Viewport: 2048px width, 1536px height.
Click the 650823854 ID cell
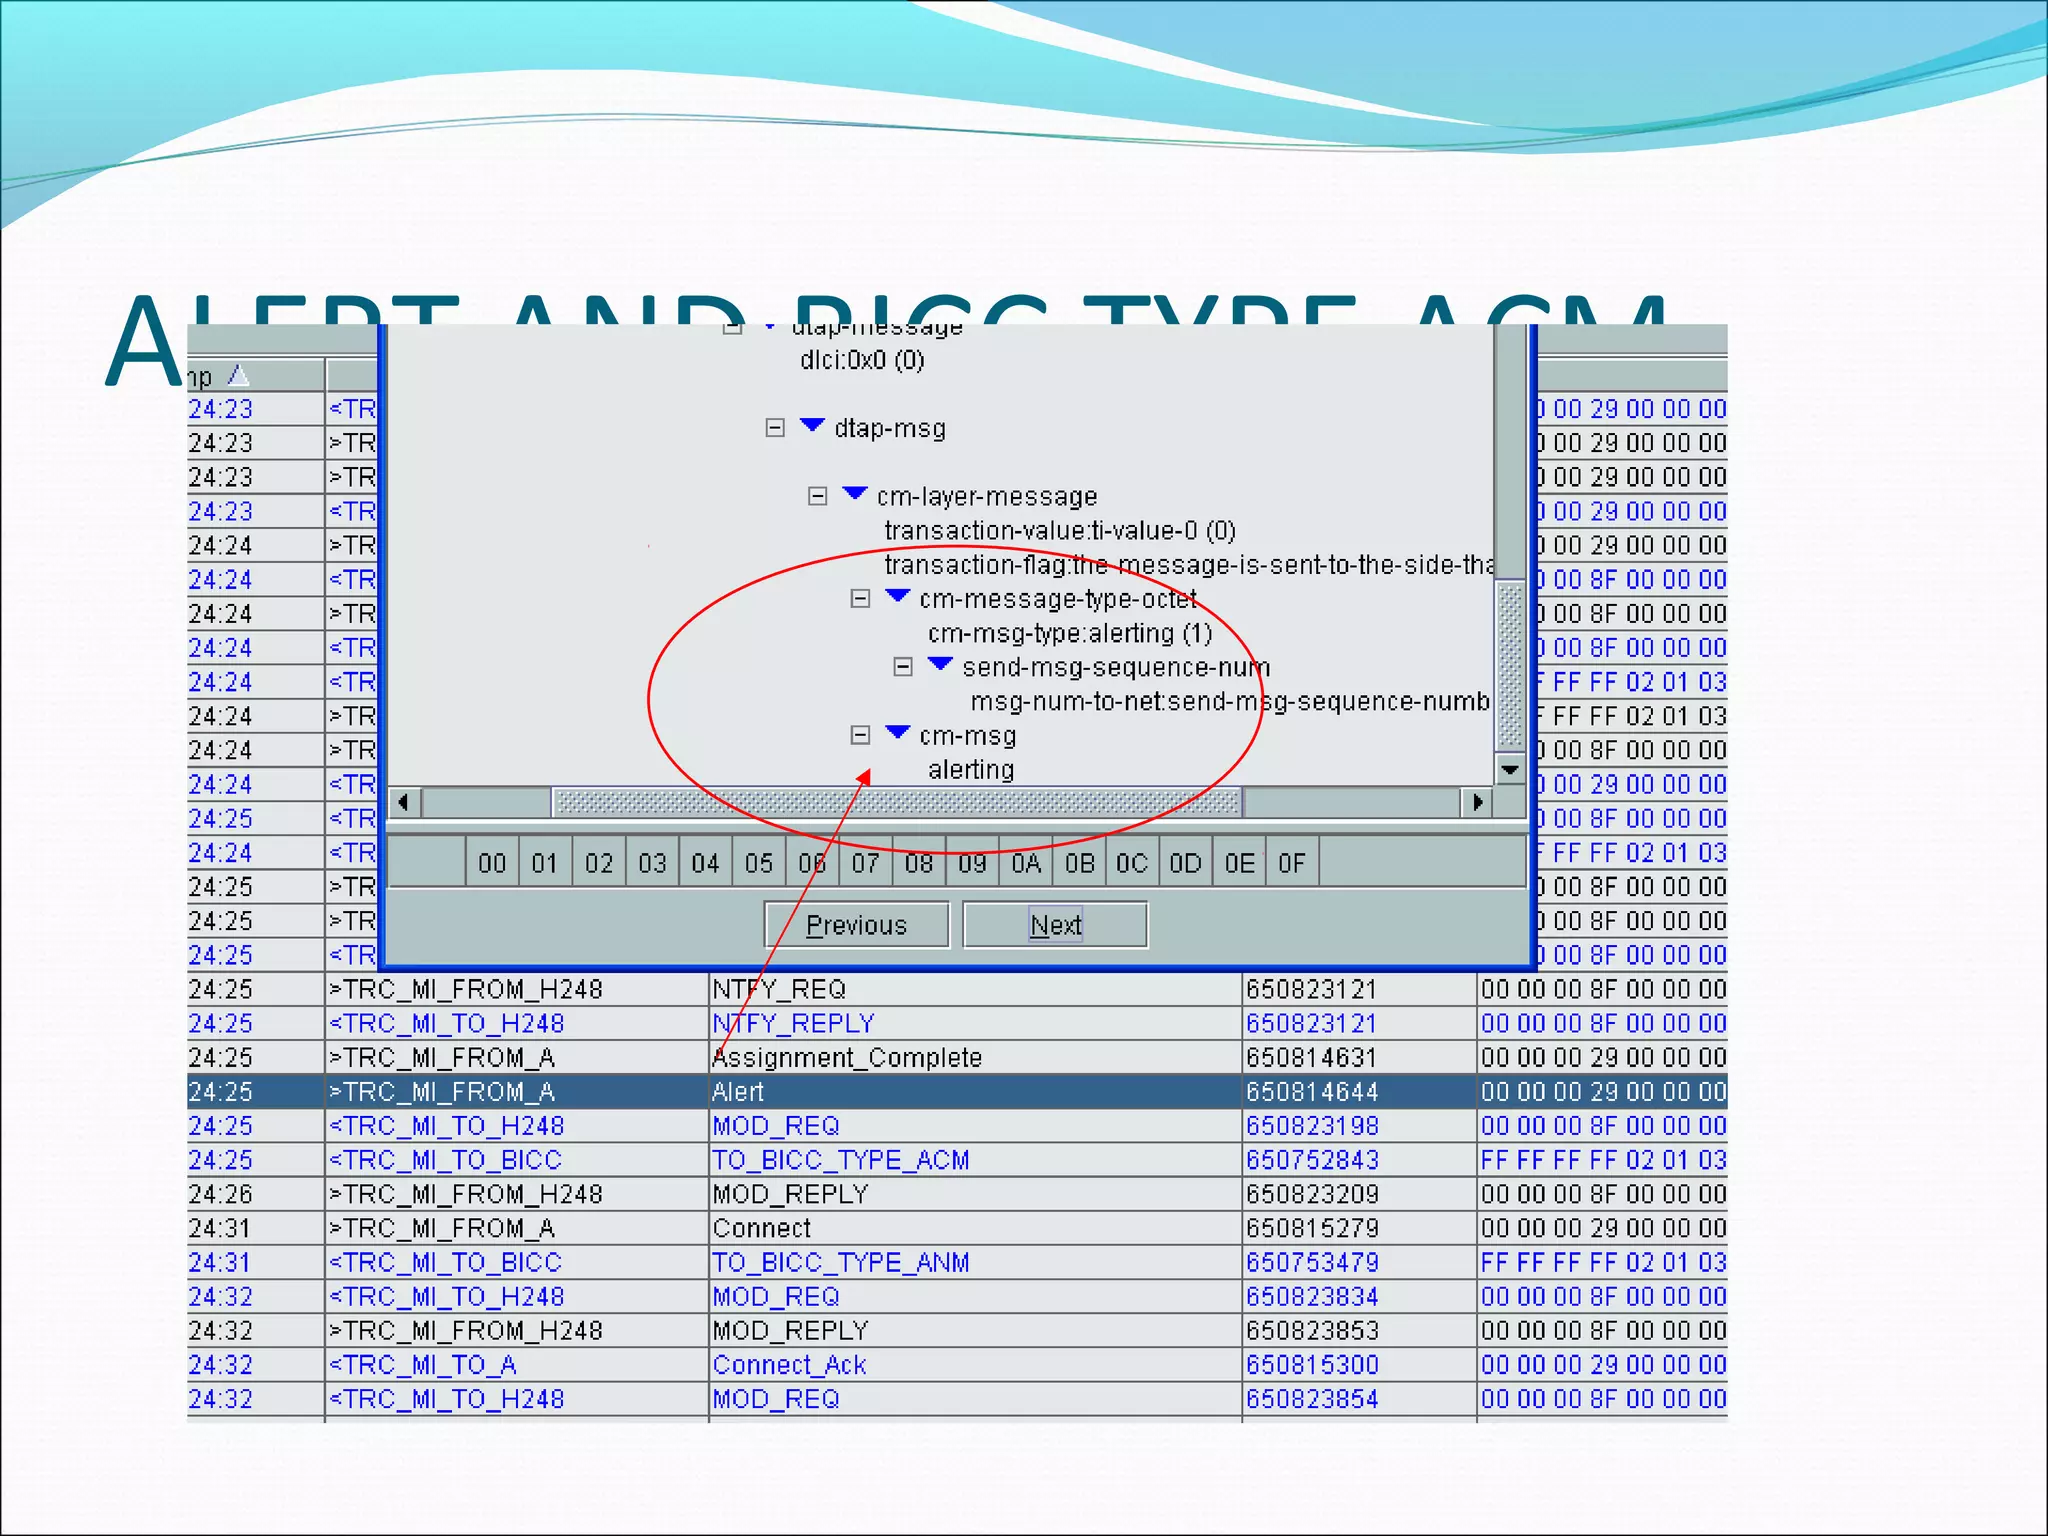pyautogui.click(x=1359, y=1399)
